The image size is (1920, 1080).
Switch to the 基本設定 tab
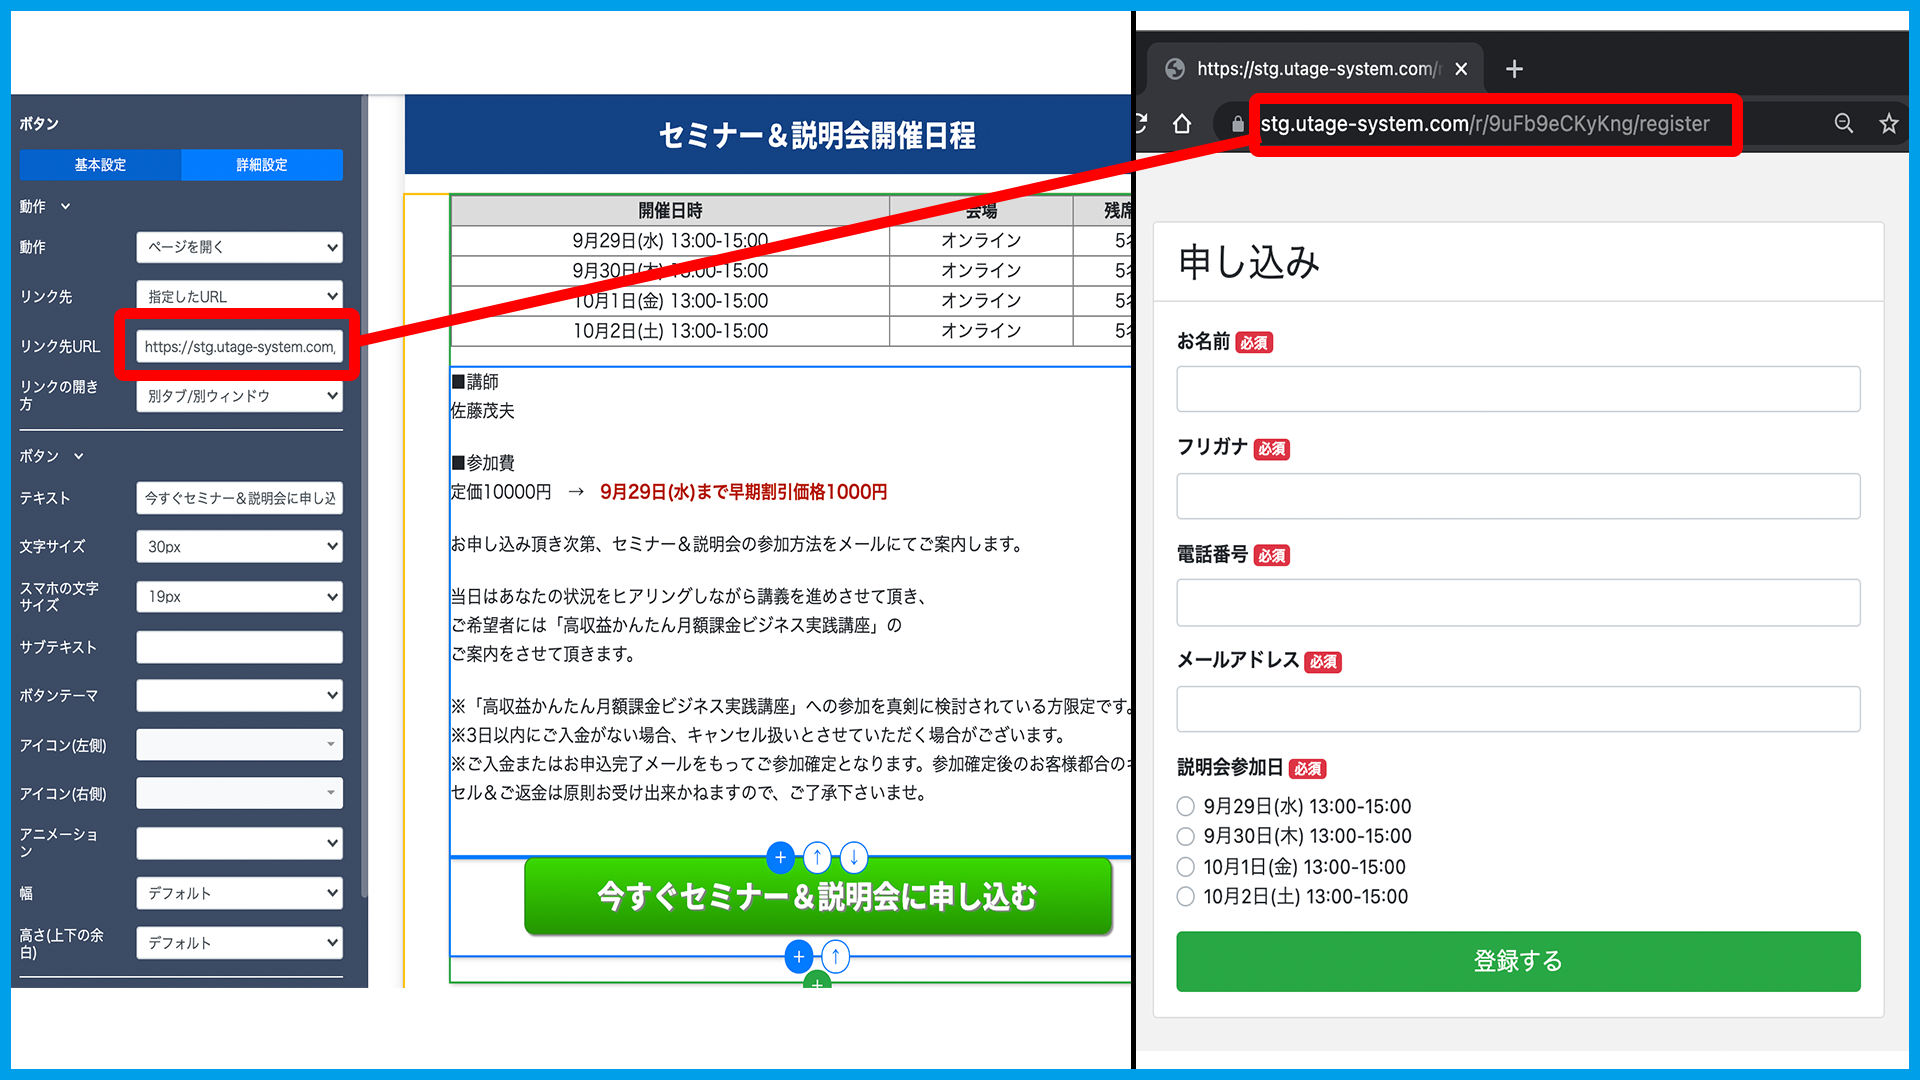[x=100, y=165]
